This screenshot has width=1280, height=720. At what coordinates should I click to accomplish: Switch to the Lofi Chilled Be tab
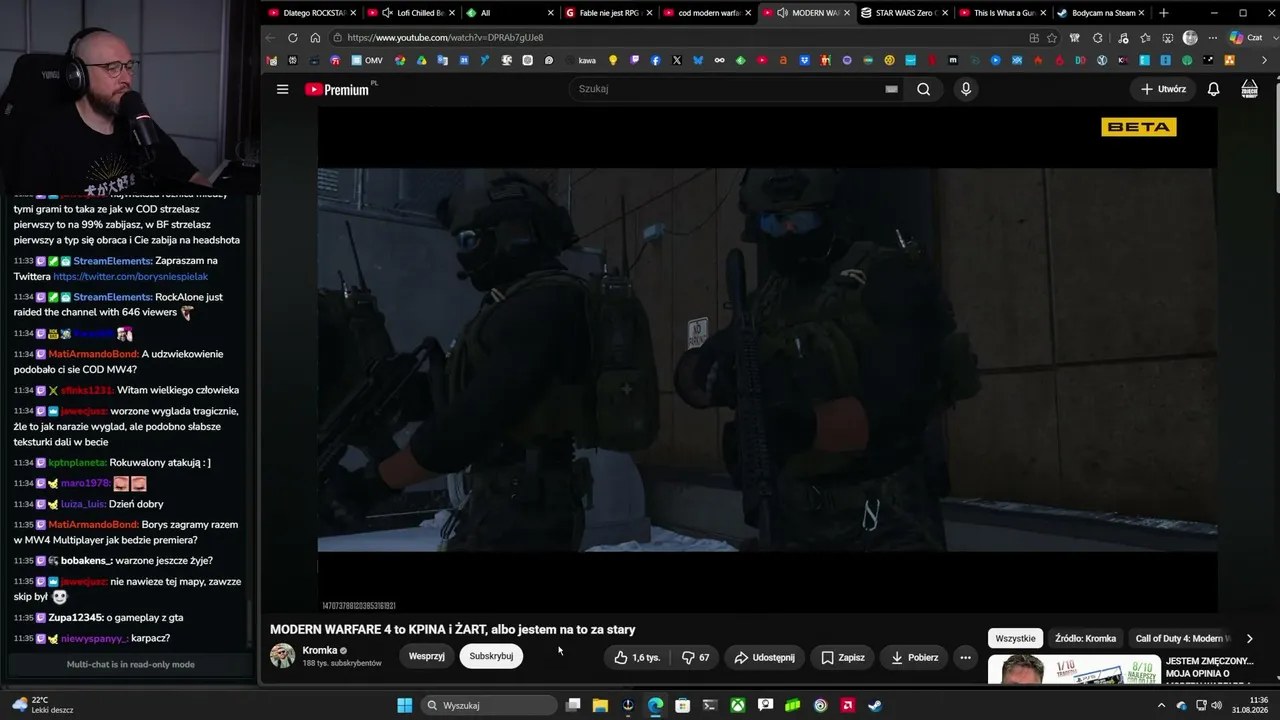411,13
